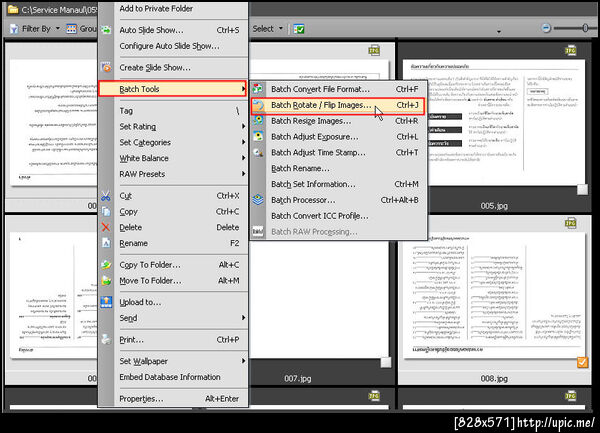
Task: Choose Batch Convert ICC Profile
Action: [x=339, y=216]
